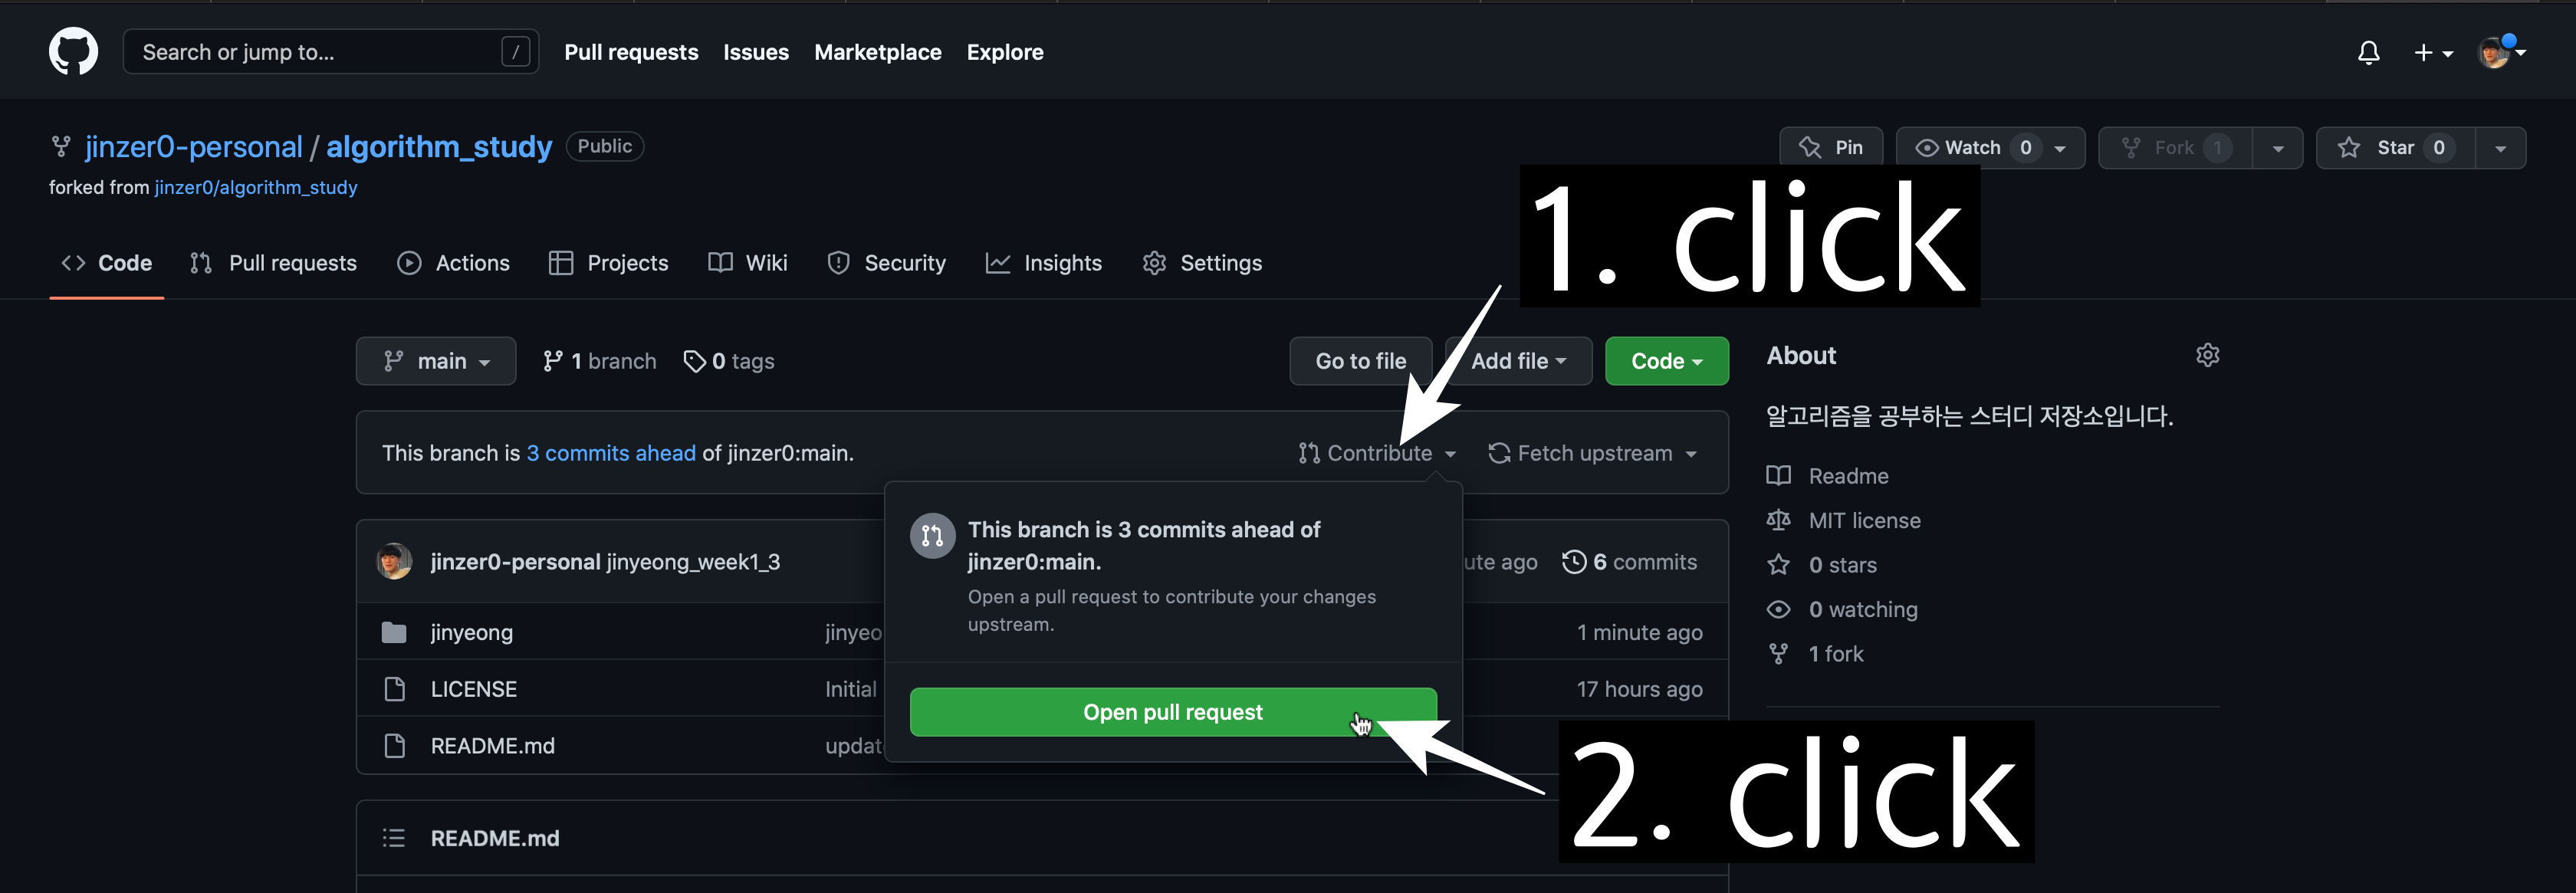This screenshot has width=2576, height=893.
Task: Toggle Star on this repository
Action: [2395, 148]
